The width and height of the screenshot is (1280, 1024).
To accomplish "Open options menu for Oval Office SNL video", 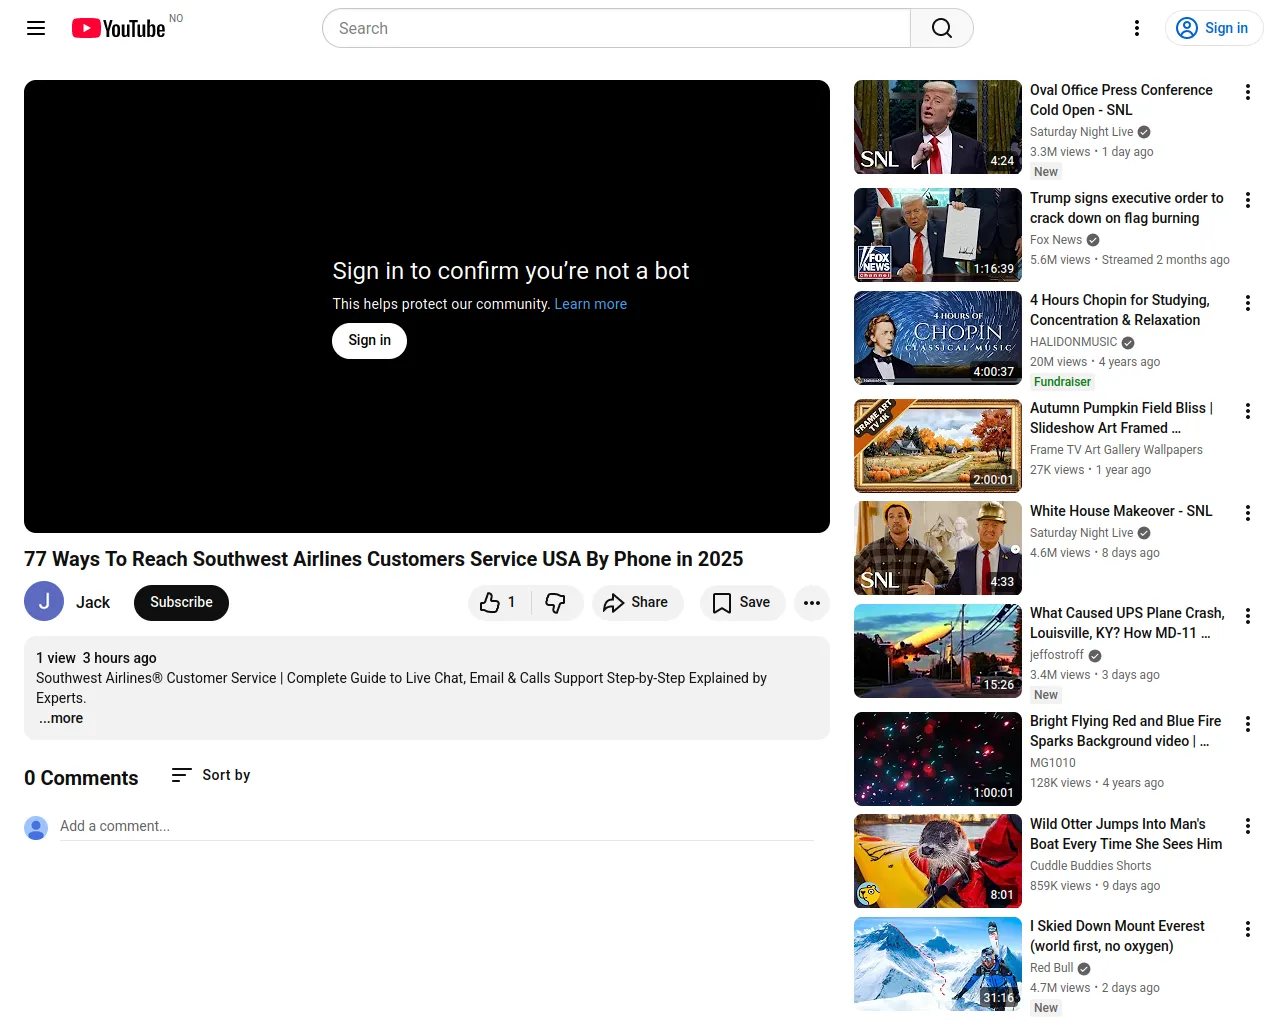I will click(x=1247, y=93).
